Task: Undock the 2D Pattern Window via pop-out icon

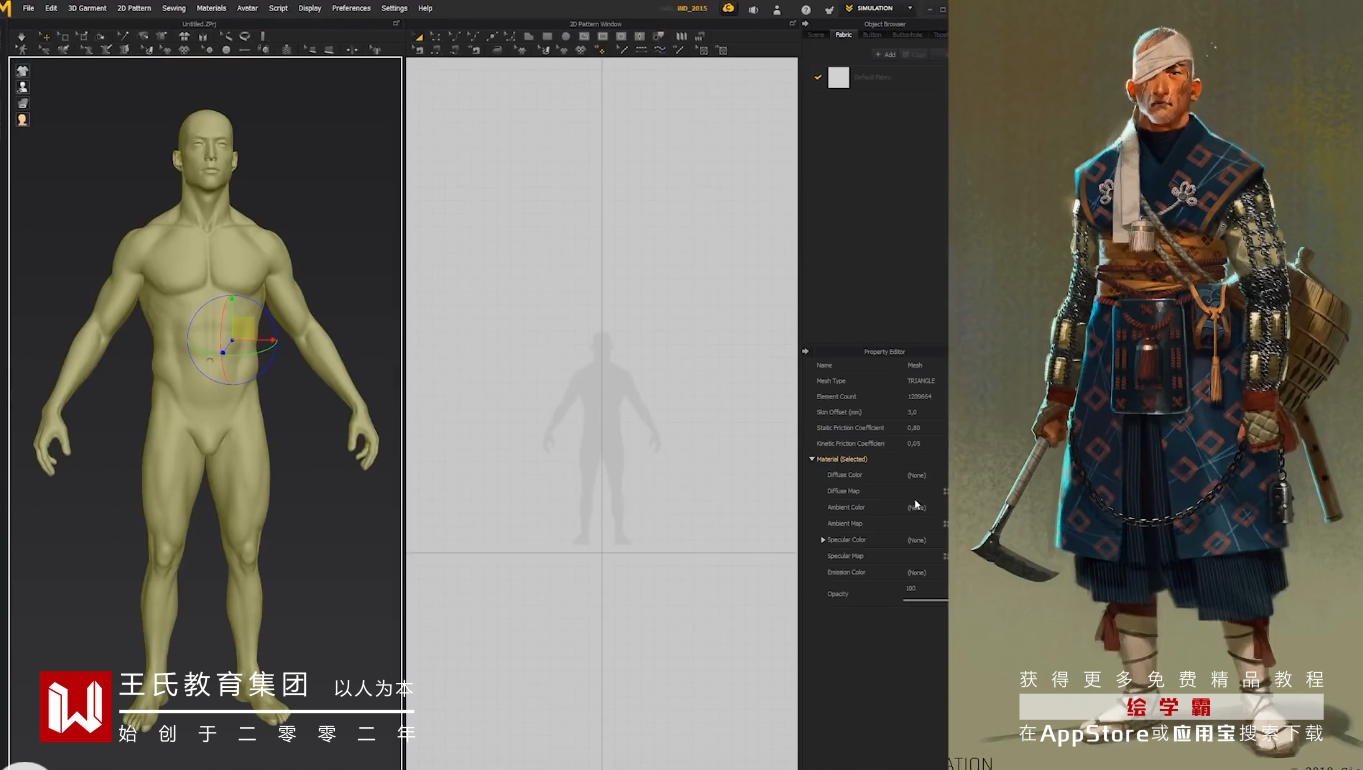Action: (793, 23)
